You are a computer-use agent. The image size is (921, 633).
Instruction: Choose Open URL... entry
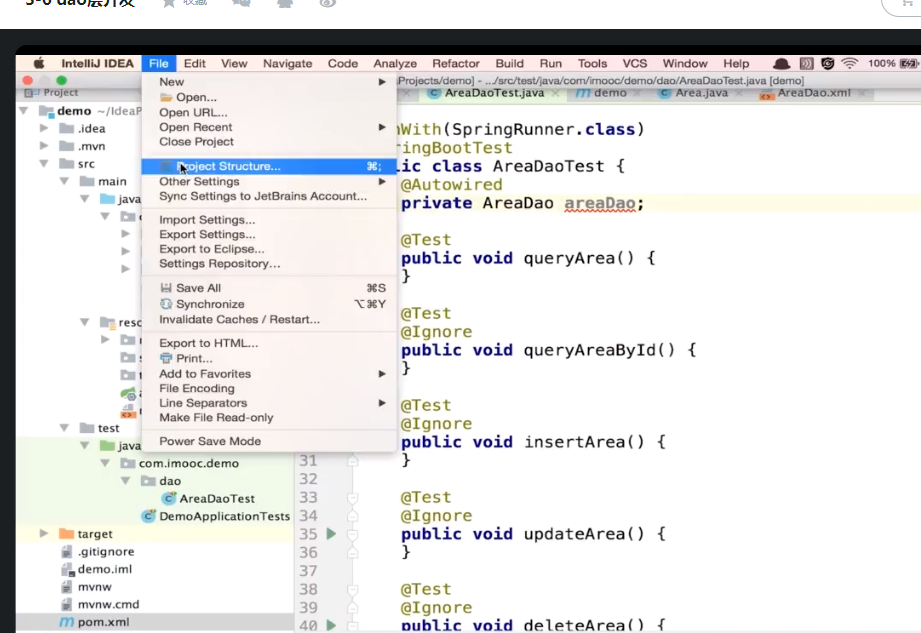coord(269,112)
